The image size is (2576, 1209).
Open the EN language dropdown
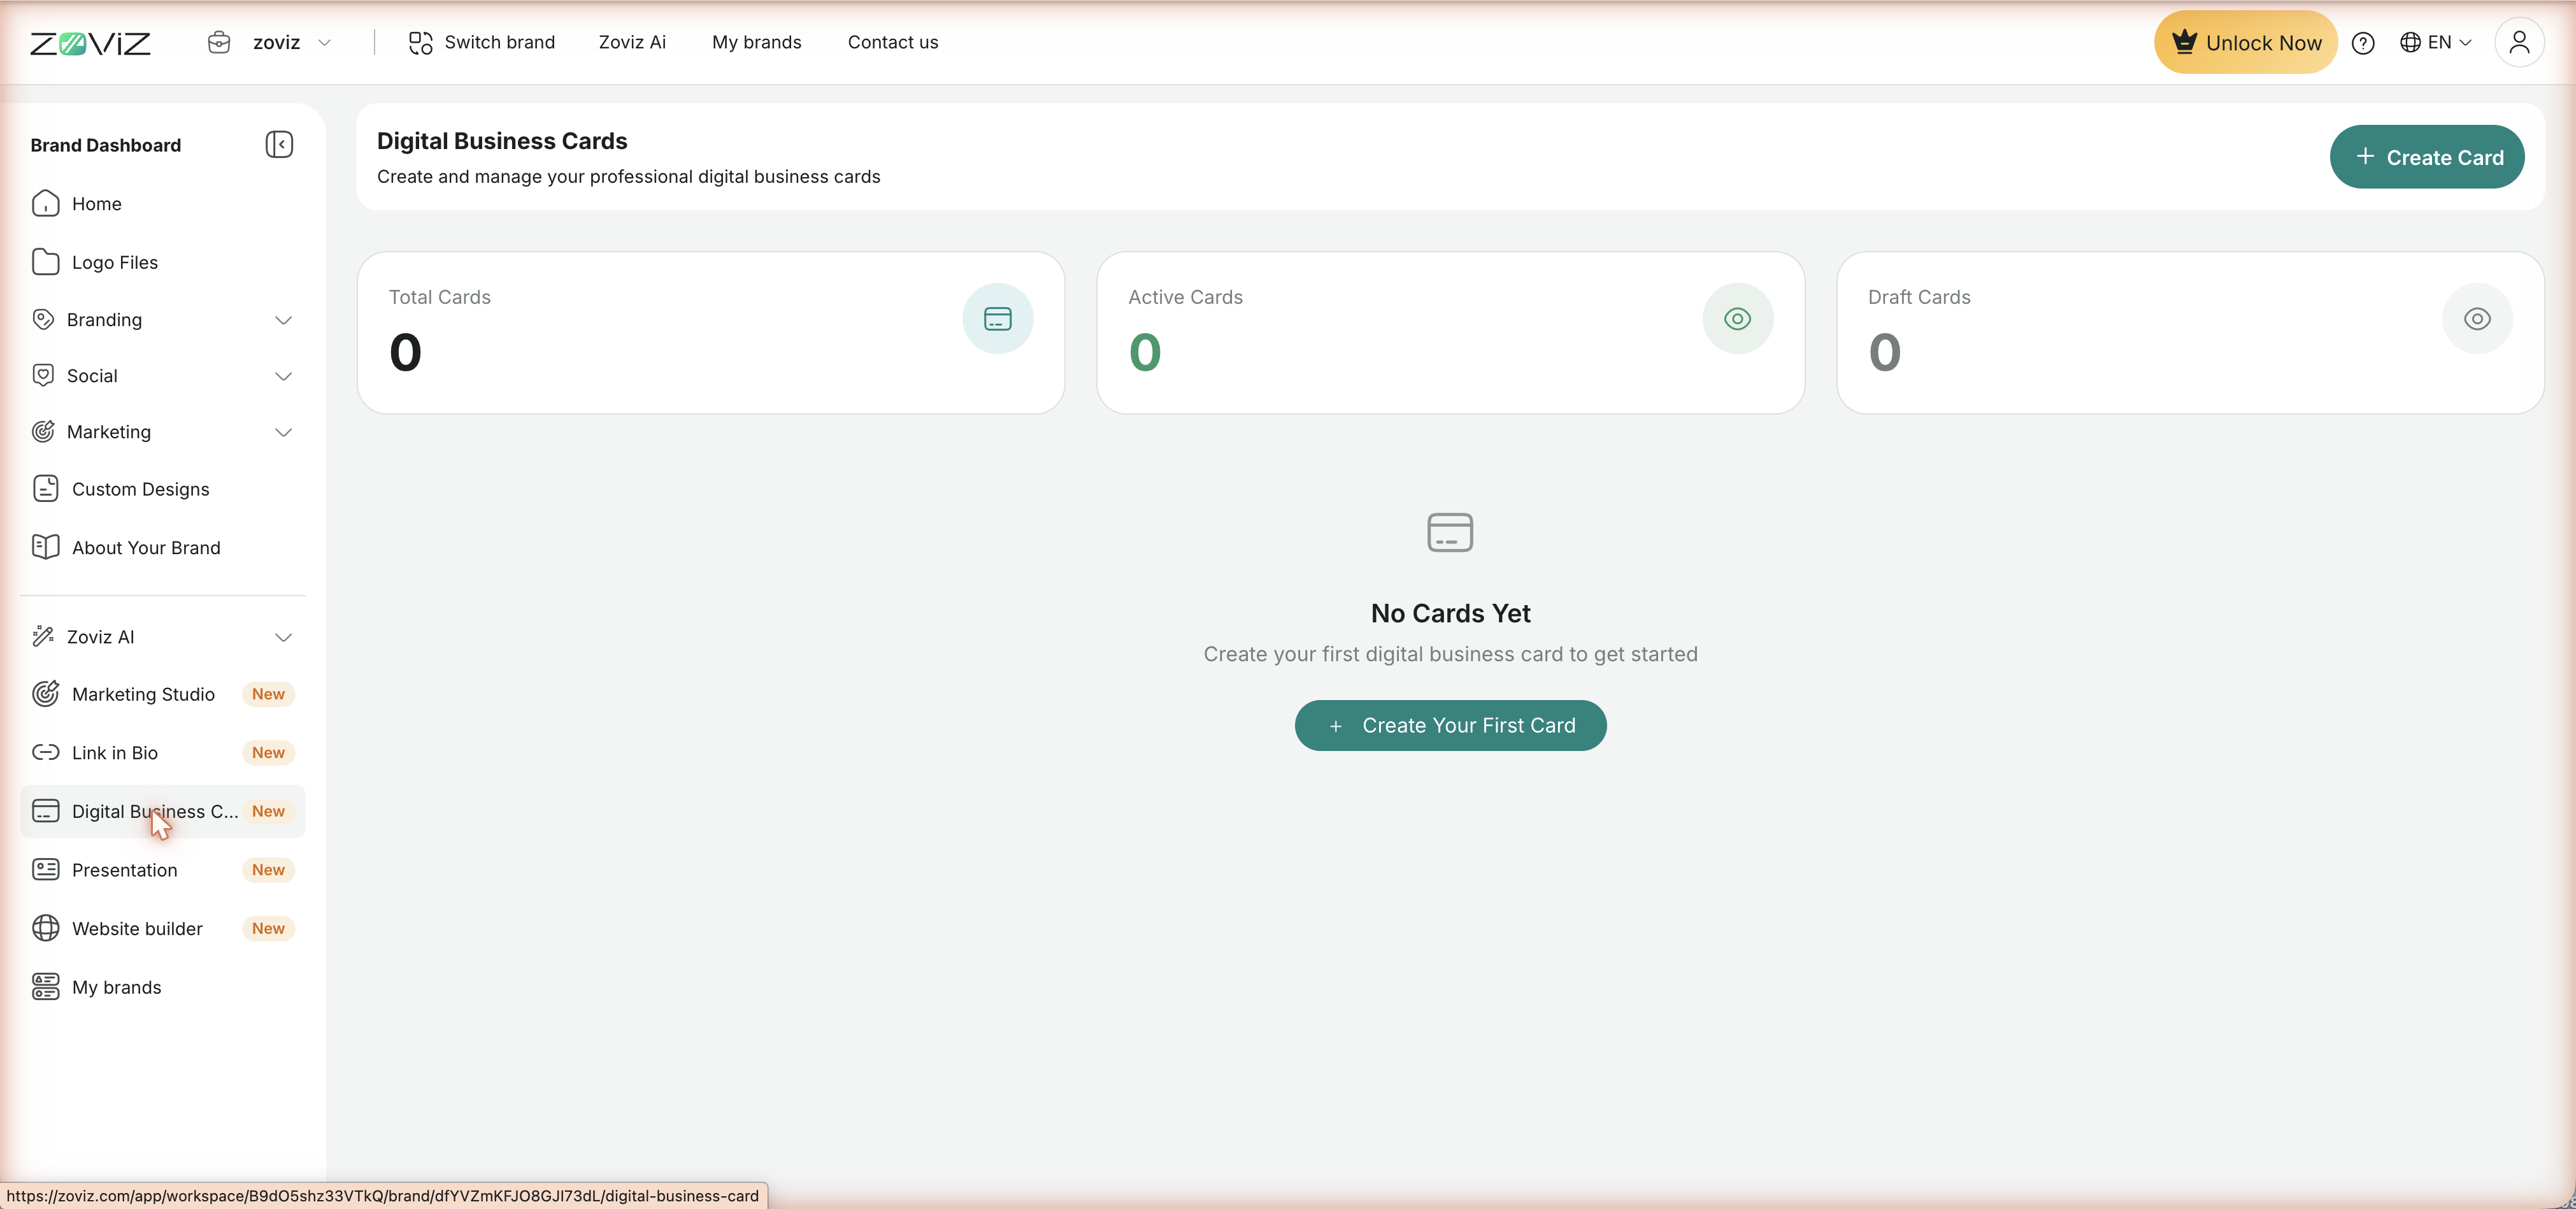pyautogui.click(x=2436, y=42)
